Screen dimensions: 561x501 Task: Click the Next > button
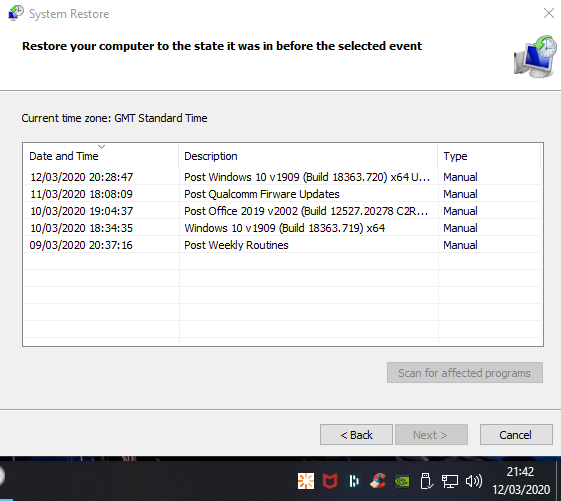431,435
